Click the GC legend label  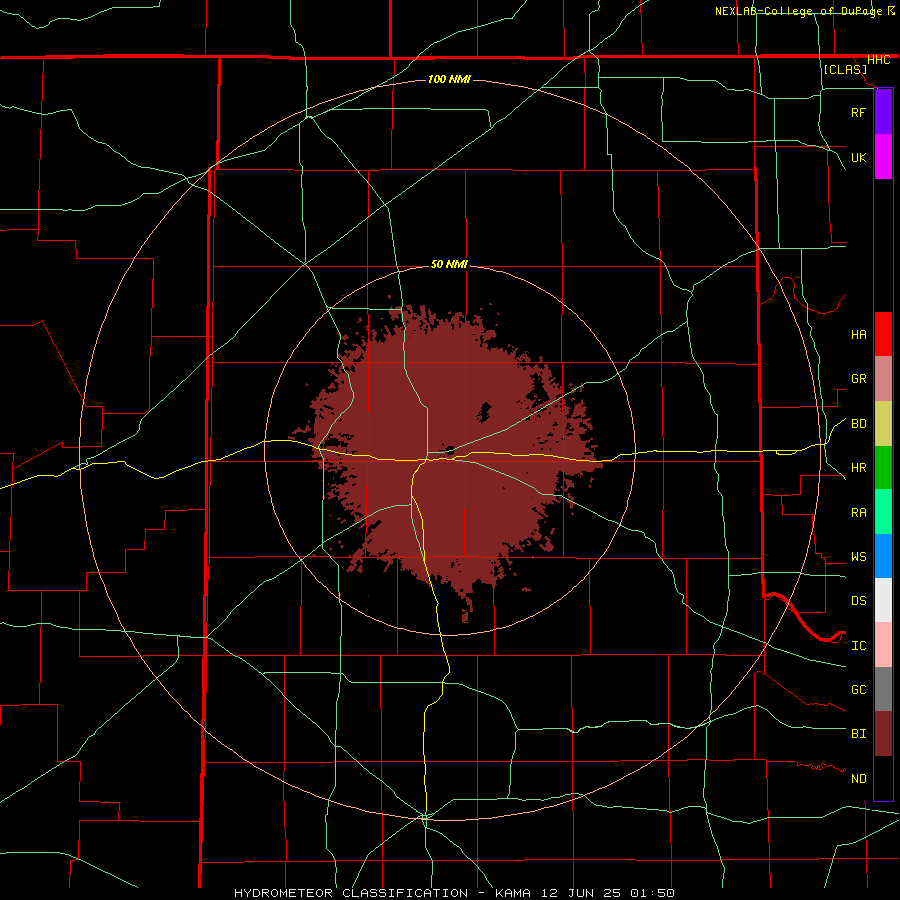point(858,690)
